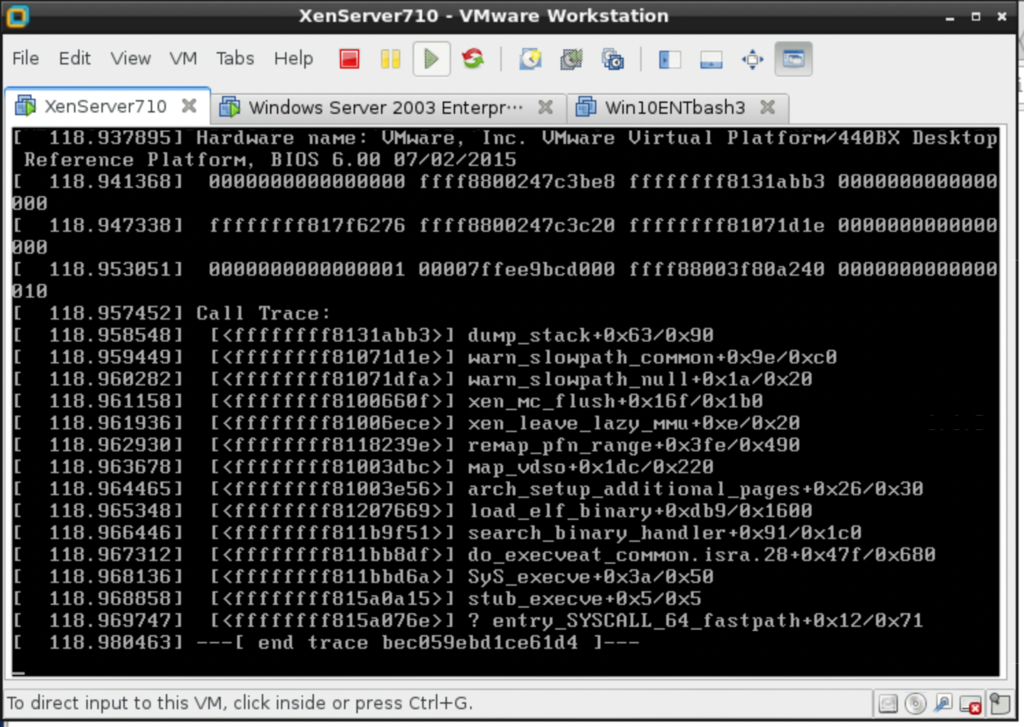The width and height of the screenshot is (1024, 727).
Task: Restart the guest with the red-green arrows icon
Action: [473, 59]
